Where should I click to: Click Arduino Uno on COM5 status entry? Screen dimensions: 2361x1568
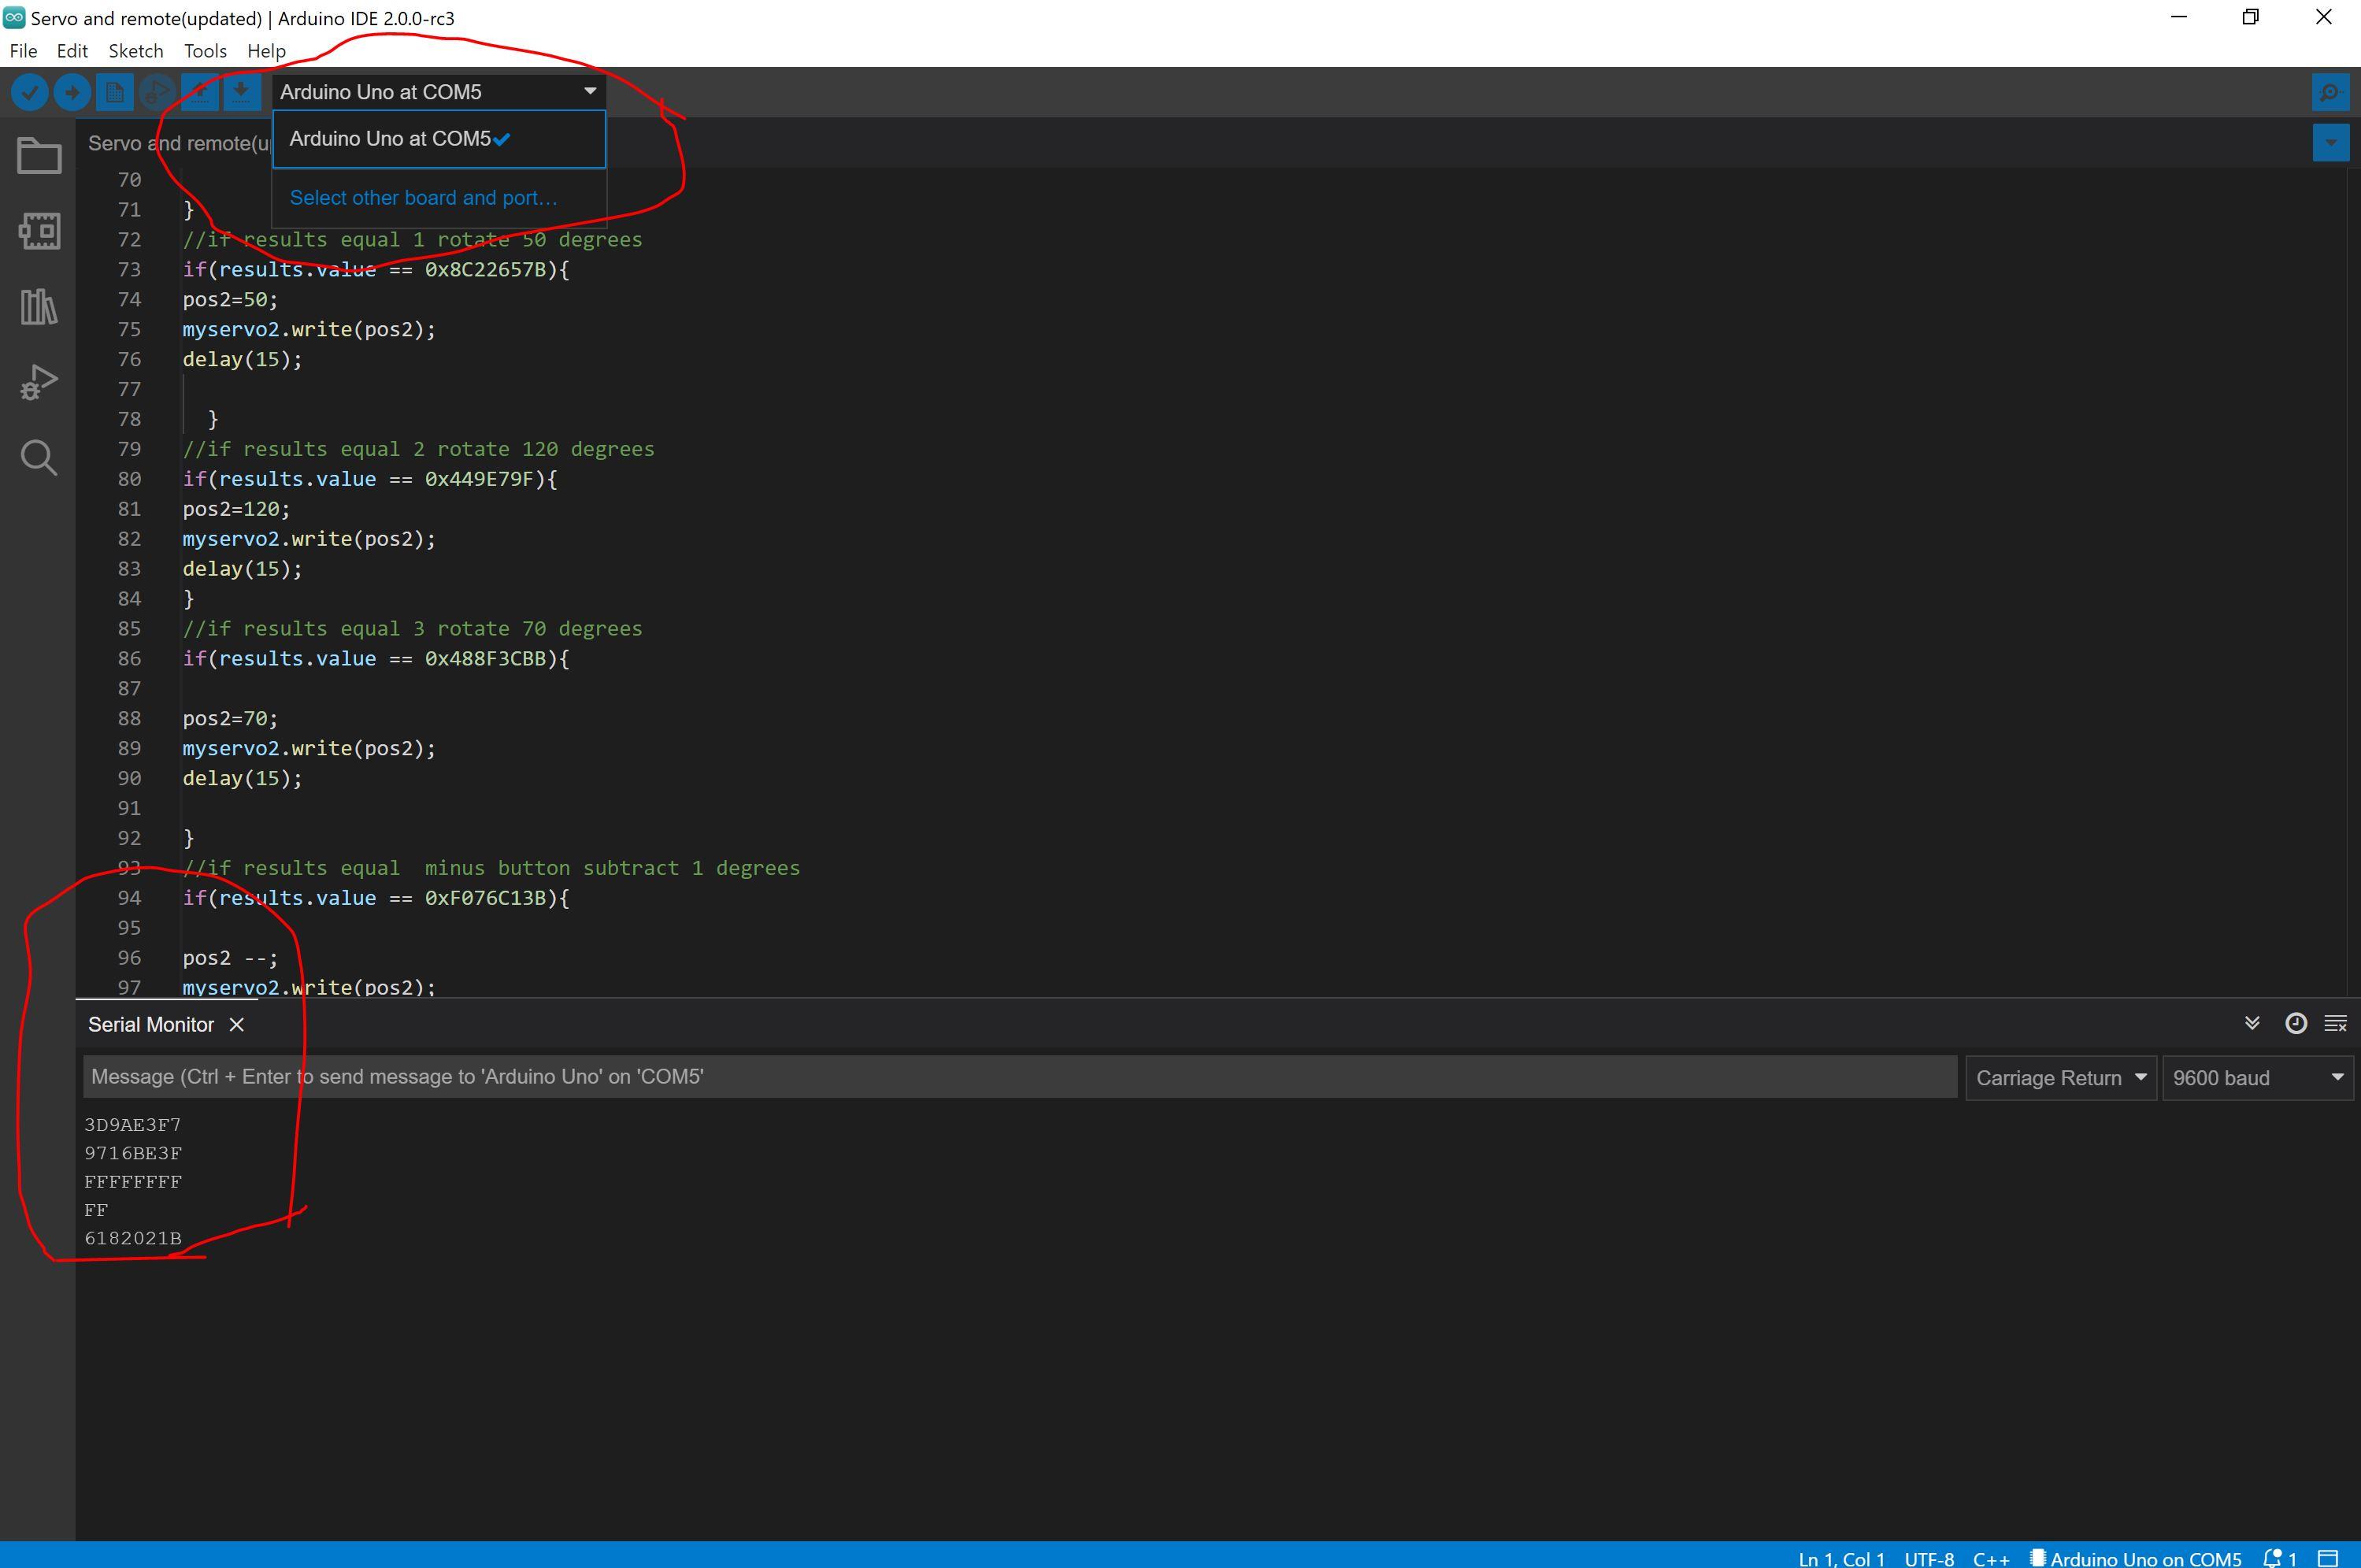2135,1558
